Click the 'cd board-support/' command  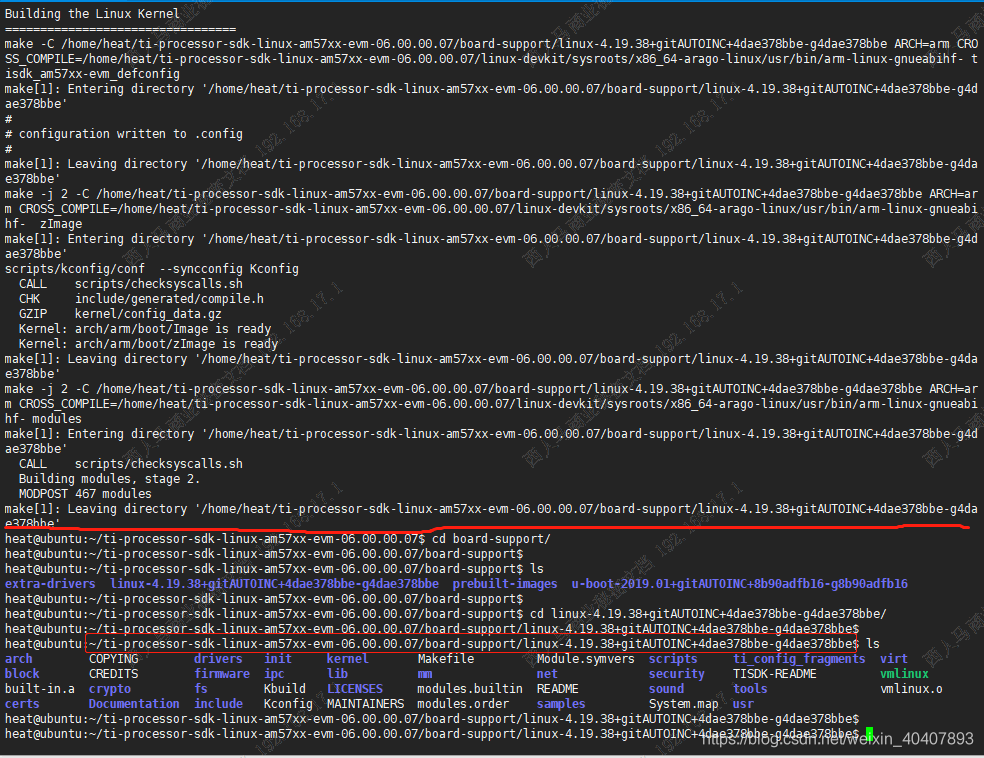click(491, 539)
